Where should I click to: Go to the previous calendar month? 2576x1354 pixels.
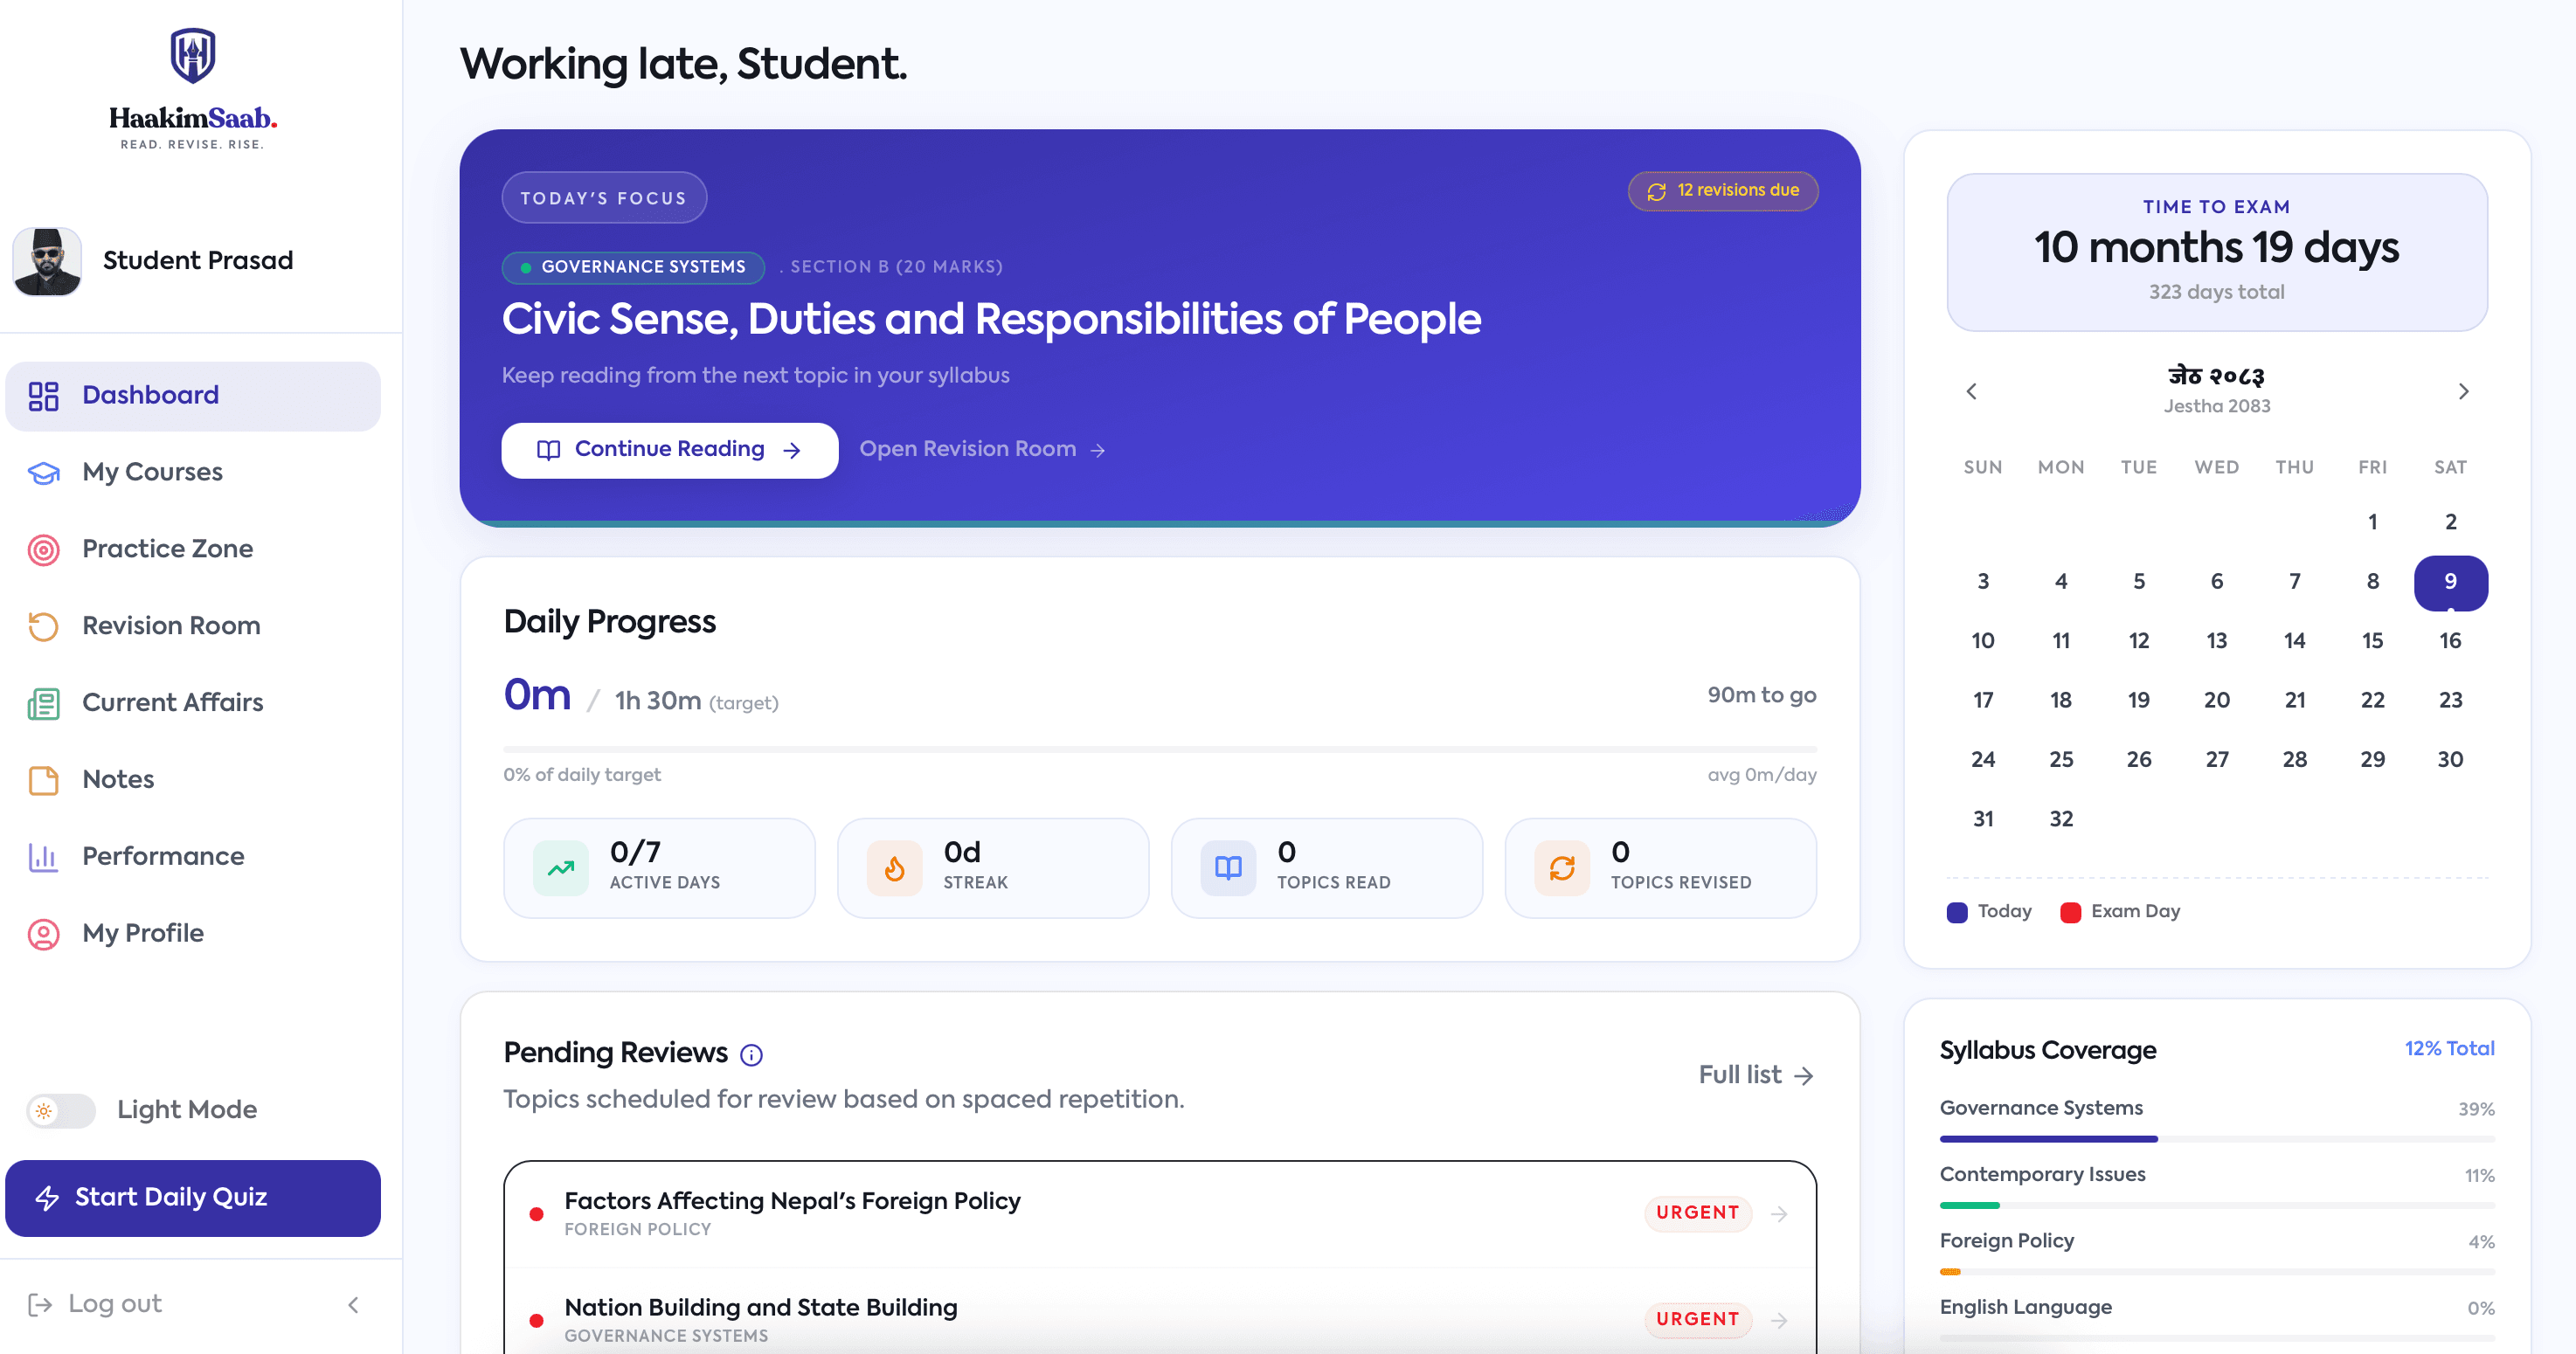(x=1971, y=391)
